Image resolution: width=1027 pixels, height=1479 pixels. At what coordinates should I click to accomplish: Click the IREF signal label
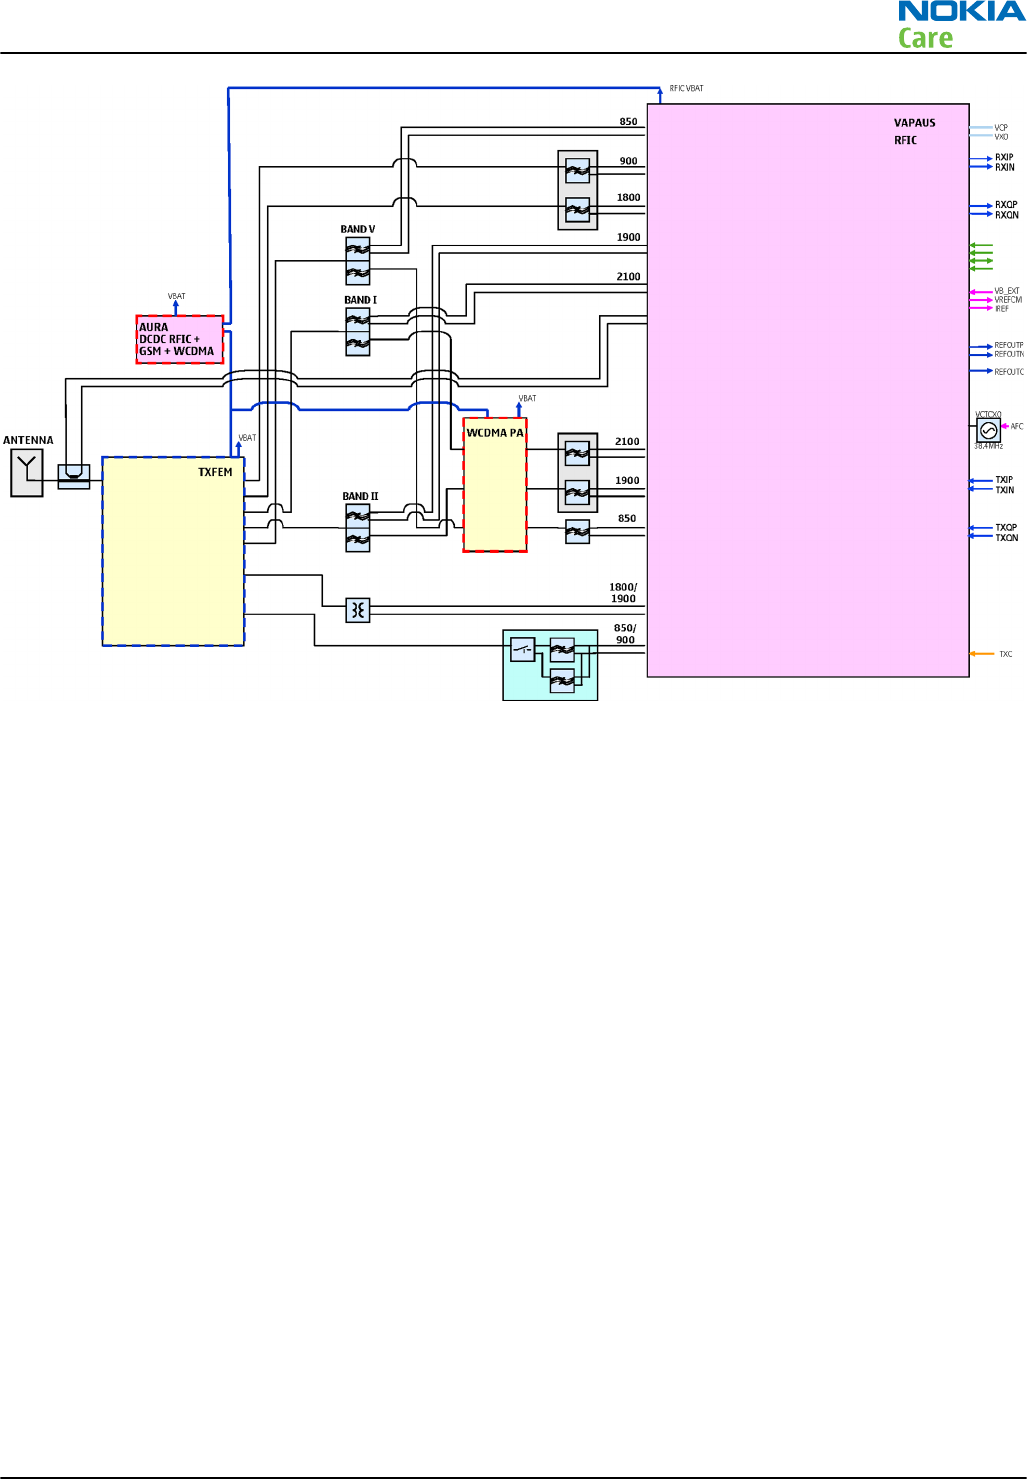tap(1002, 309)
